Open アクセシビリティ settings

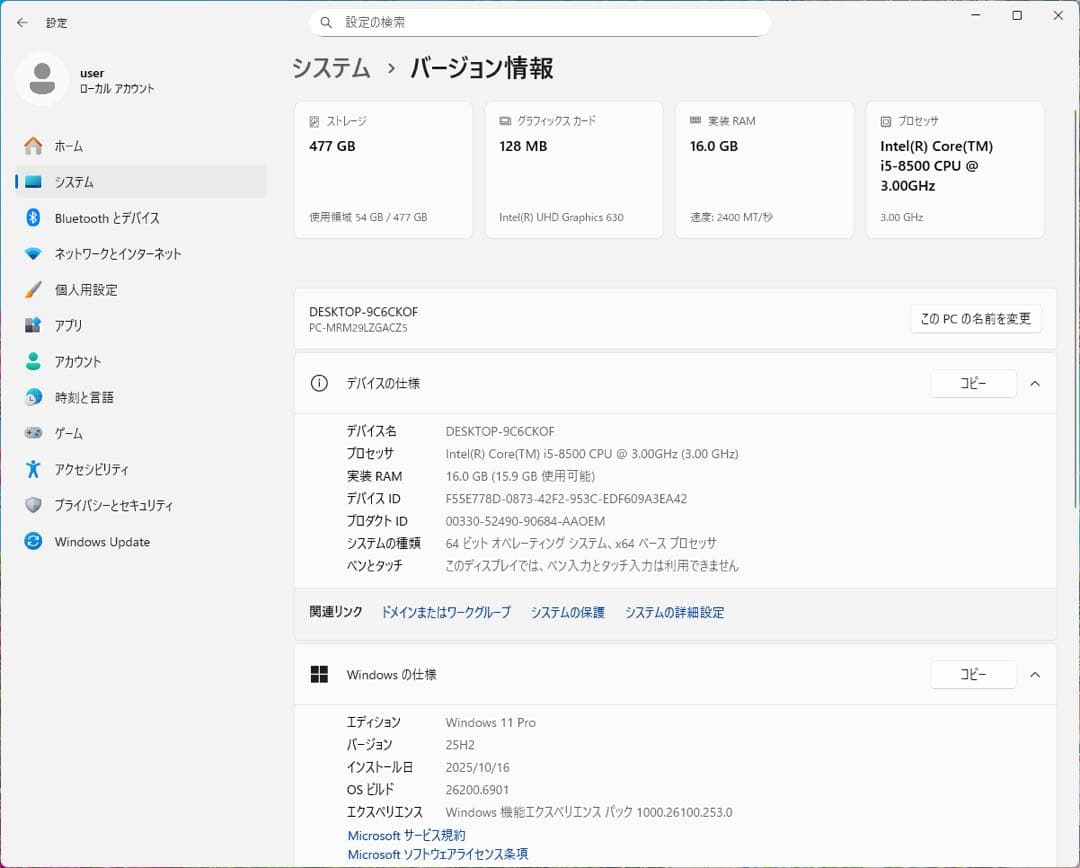coord(97,469)
